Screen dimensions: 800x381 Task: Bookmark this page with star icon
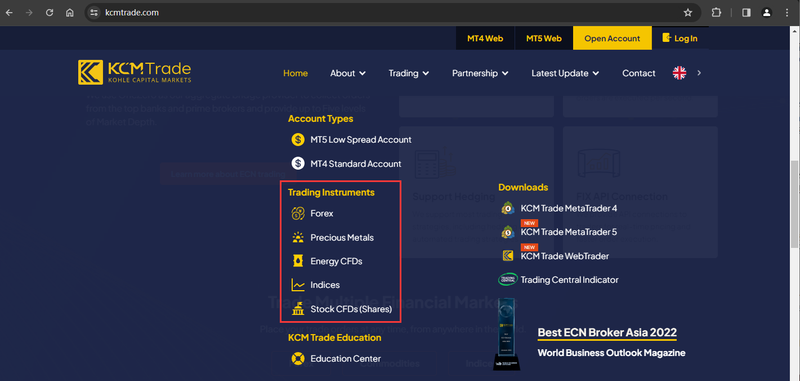[688, 13]
